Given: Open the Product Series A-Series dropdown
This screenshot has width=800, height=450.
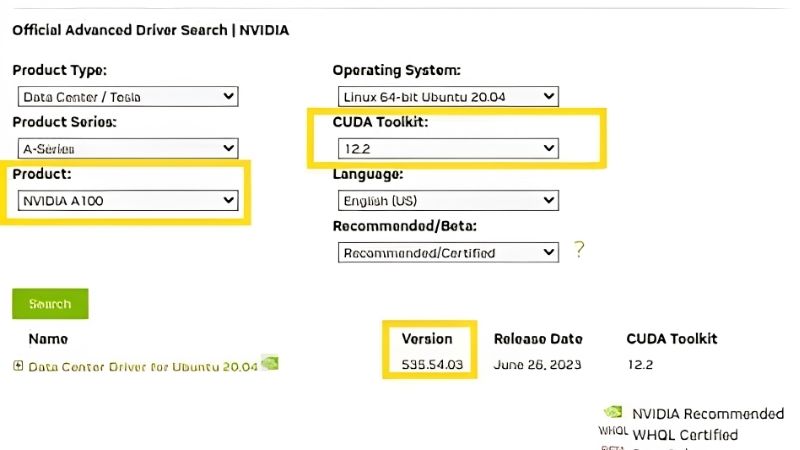Looking at the screenshot, I should pyautogui.click(x=128, y=148).
